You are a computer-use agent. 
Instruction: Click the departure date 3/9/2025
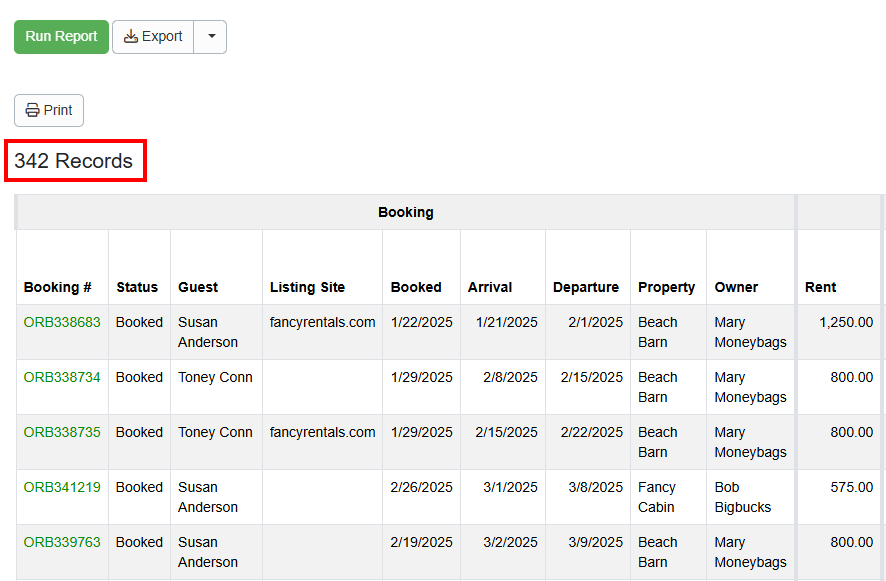tap(596, 542)
